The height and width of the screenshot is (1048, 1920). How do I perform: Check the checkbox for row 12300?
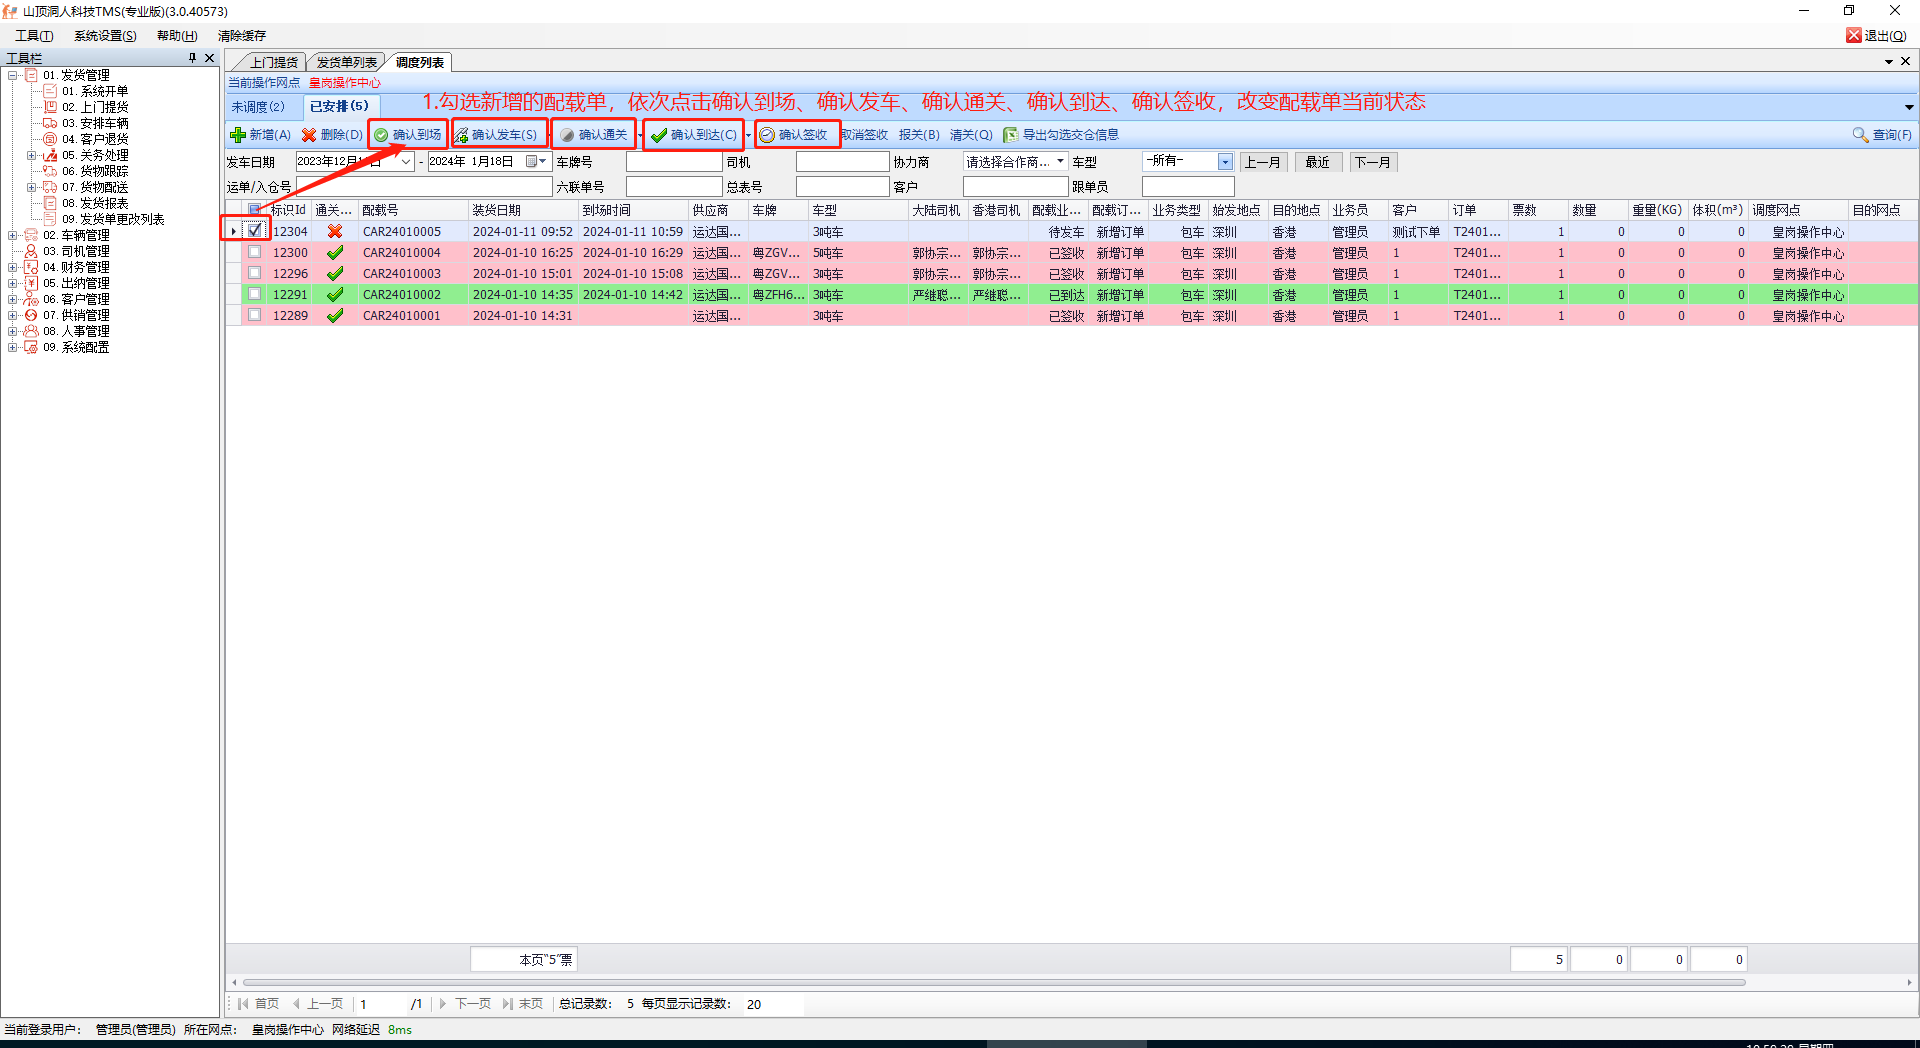click(x=255, y=252)
